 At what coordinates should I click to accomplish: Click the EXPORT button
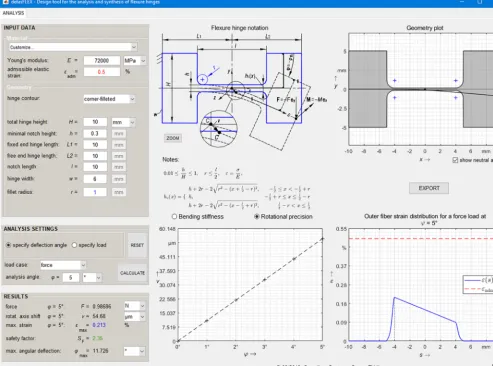[x=429, y=188]
